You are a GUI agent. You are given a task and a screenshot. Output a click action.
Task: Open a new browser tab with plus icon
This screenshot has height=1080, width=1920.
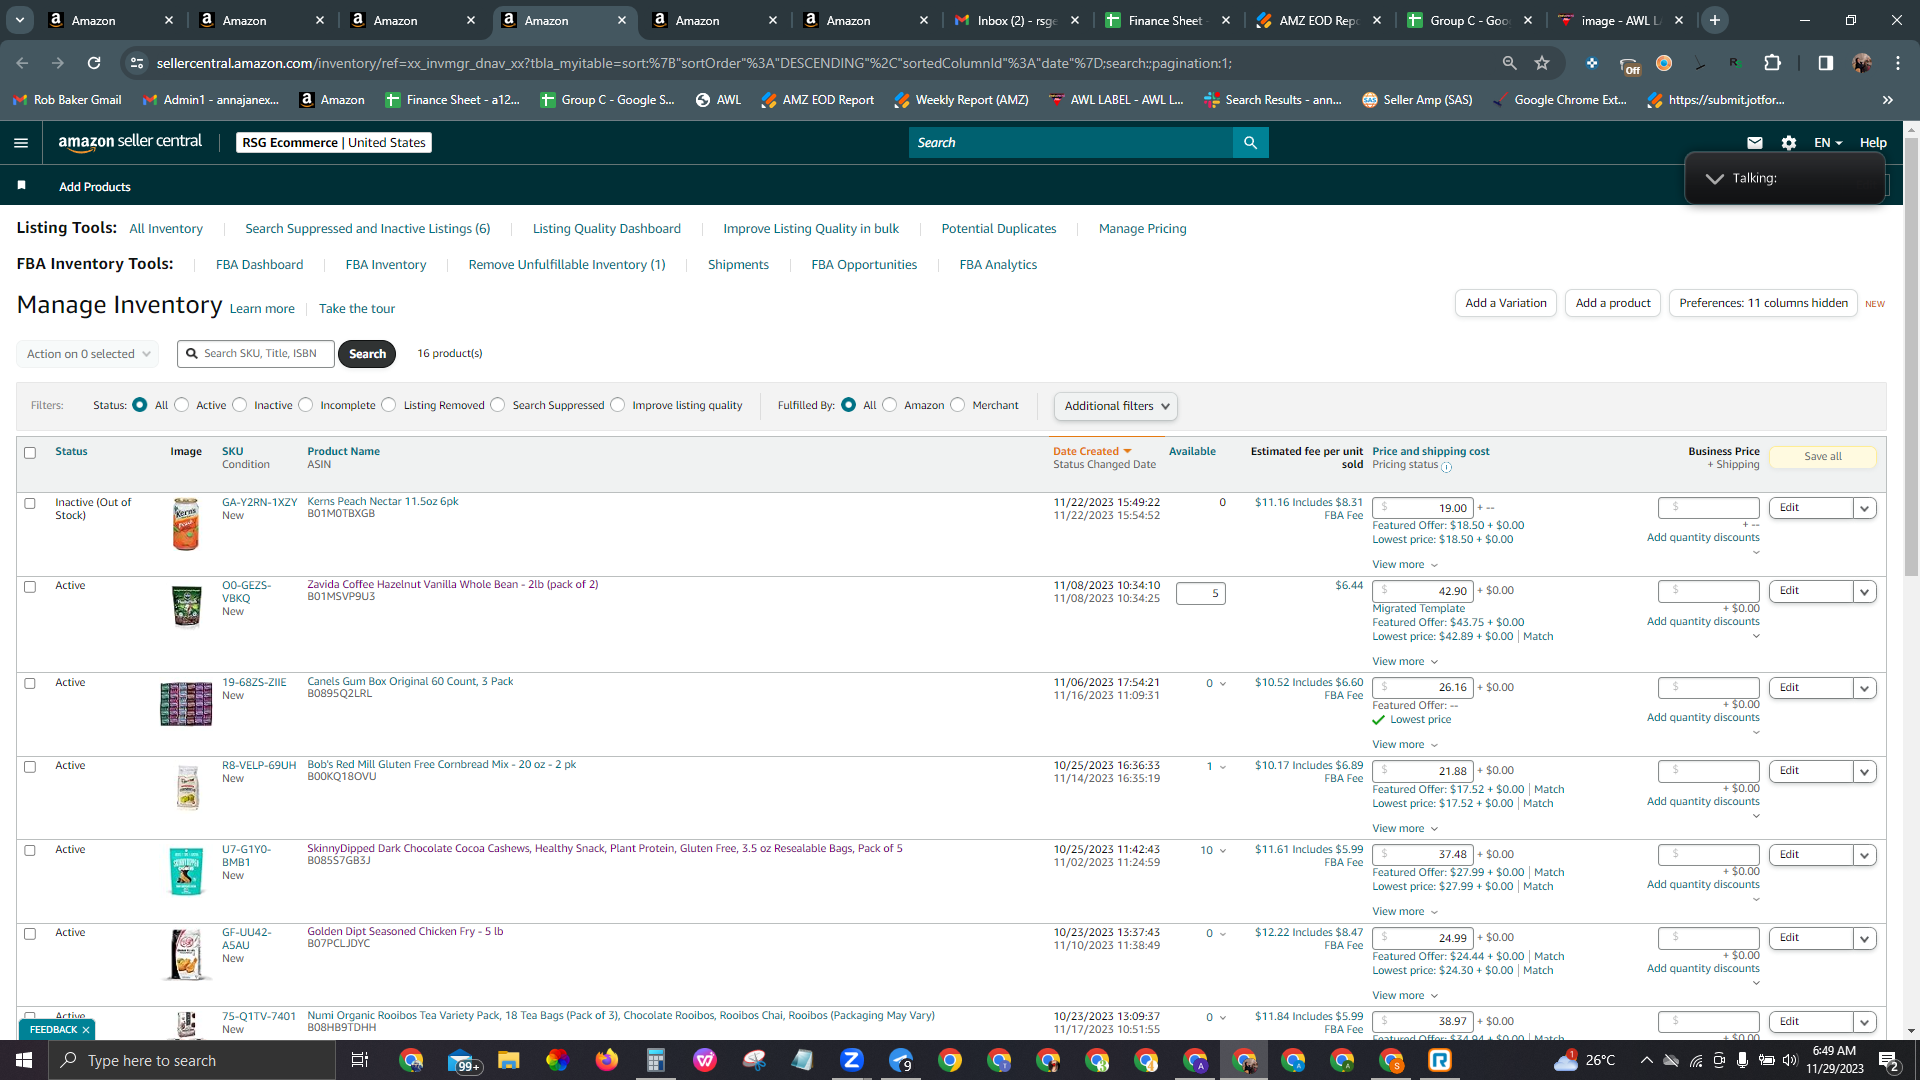1715,20
